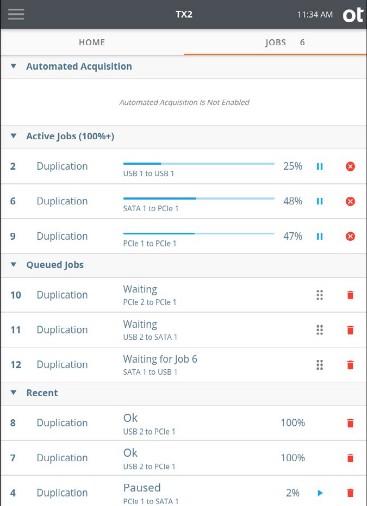Click the Ok status of job 8
Viewport: 367px width, 506px height.
click(130, 418)
